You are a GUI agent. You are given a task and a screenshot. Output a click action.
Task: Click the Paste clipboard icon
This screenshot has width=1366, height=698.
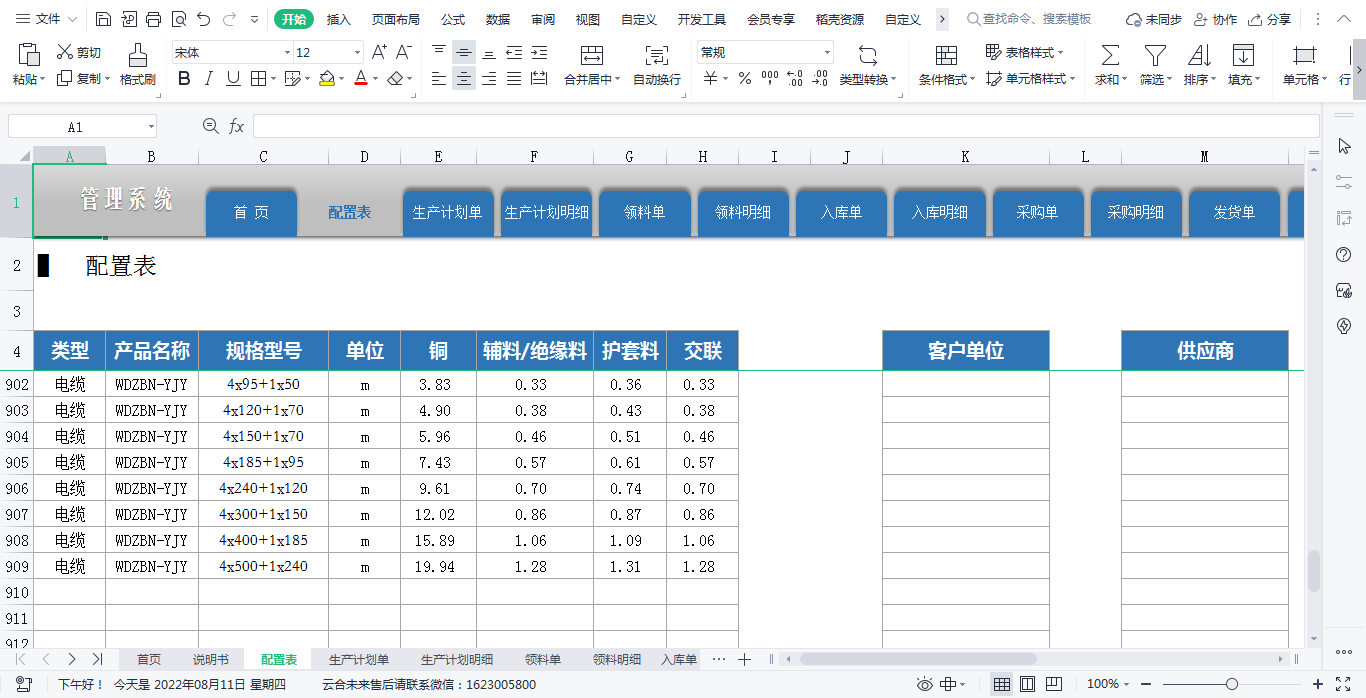point(29,56)
